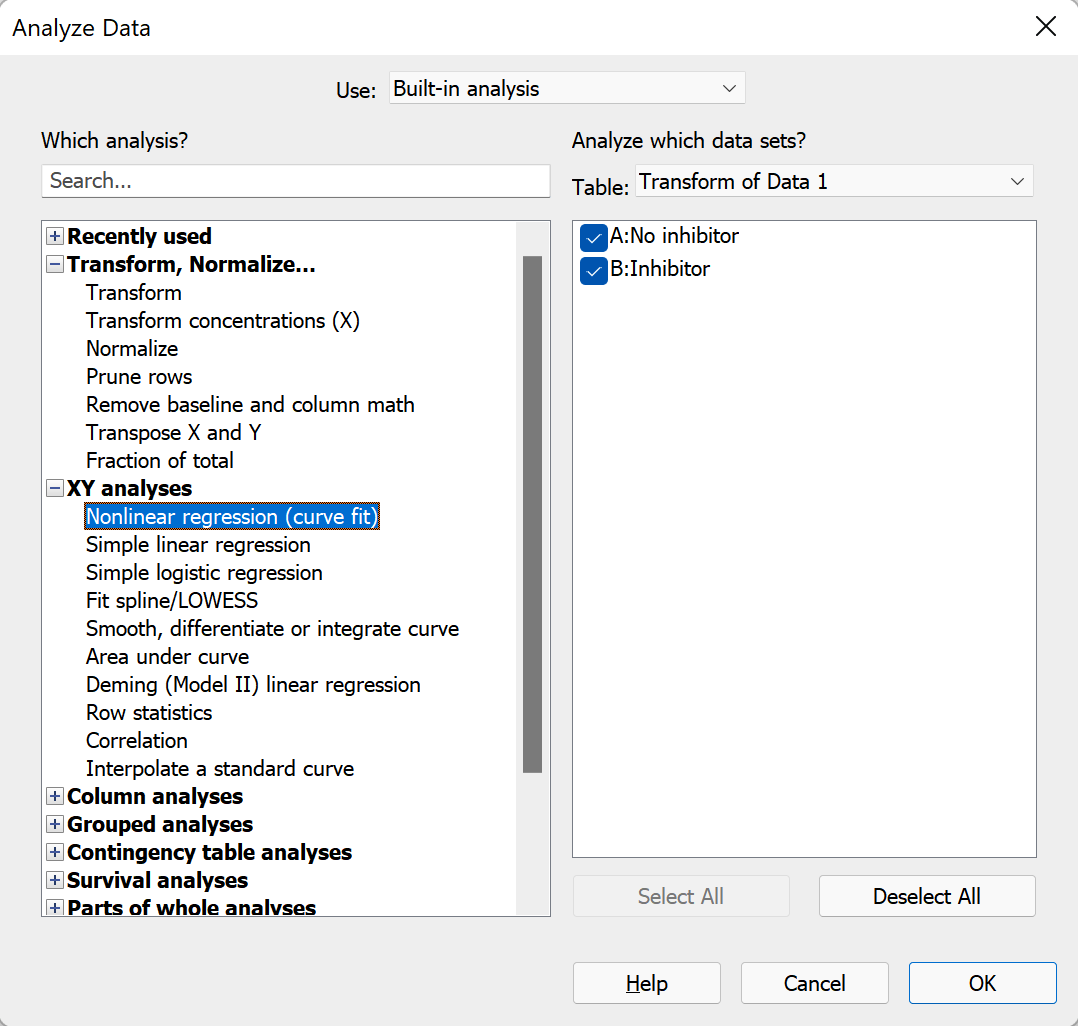
Task: Focus the analysis Search field
Action: [x=296, y=181]
